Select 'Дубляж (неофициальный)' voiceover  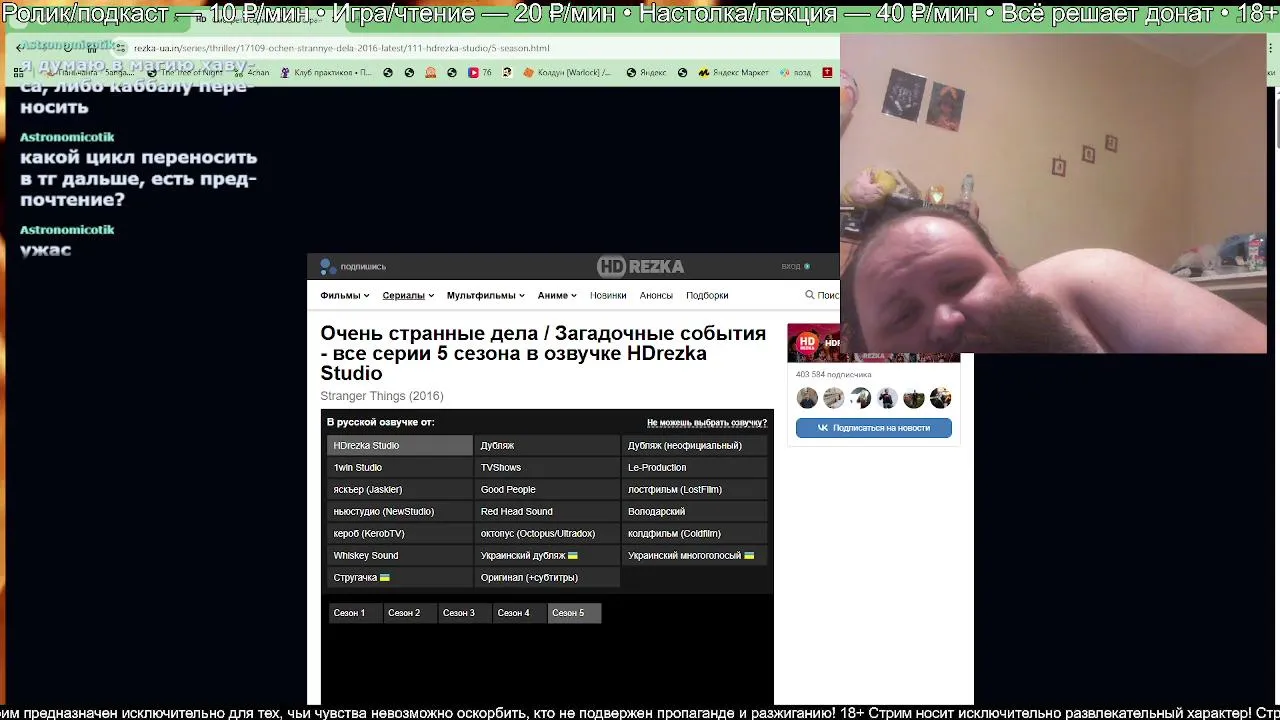694,445
